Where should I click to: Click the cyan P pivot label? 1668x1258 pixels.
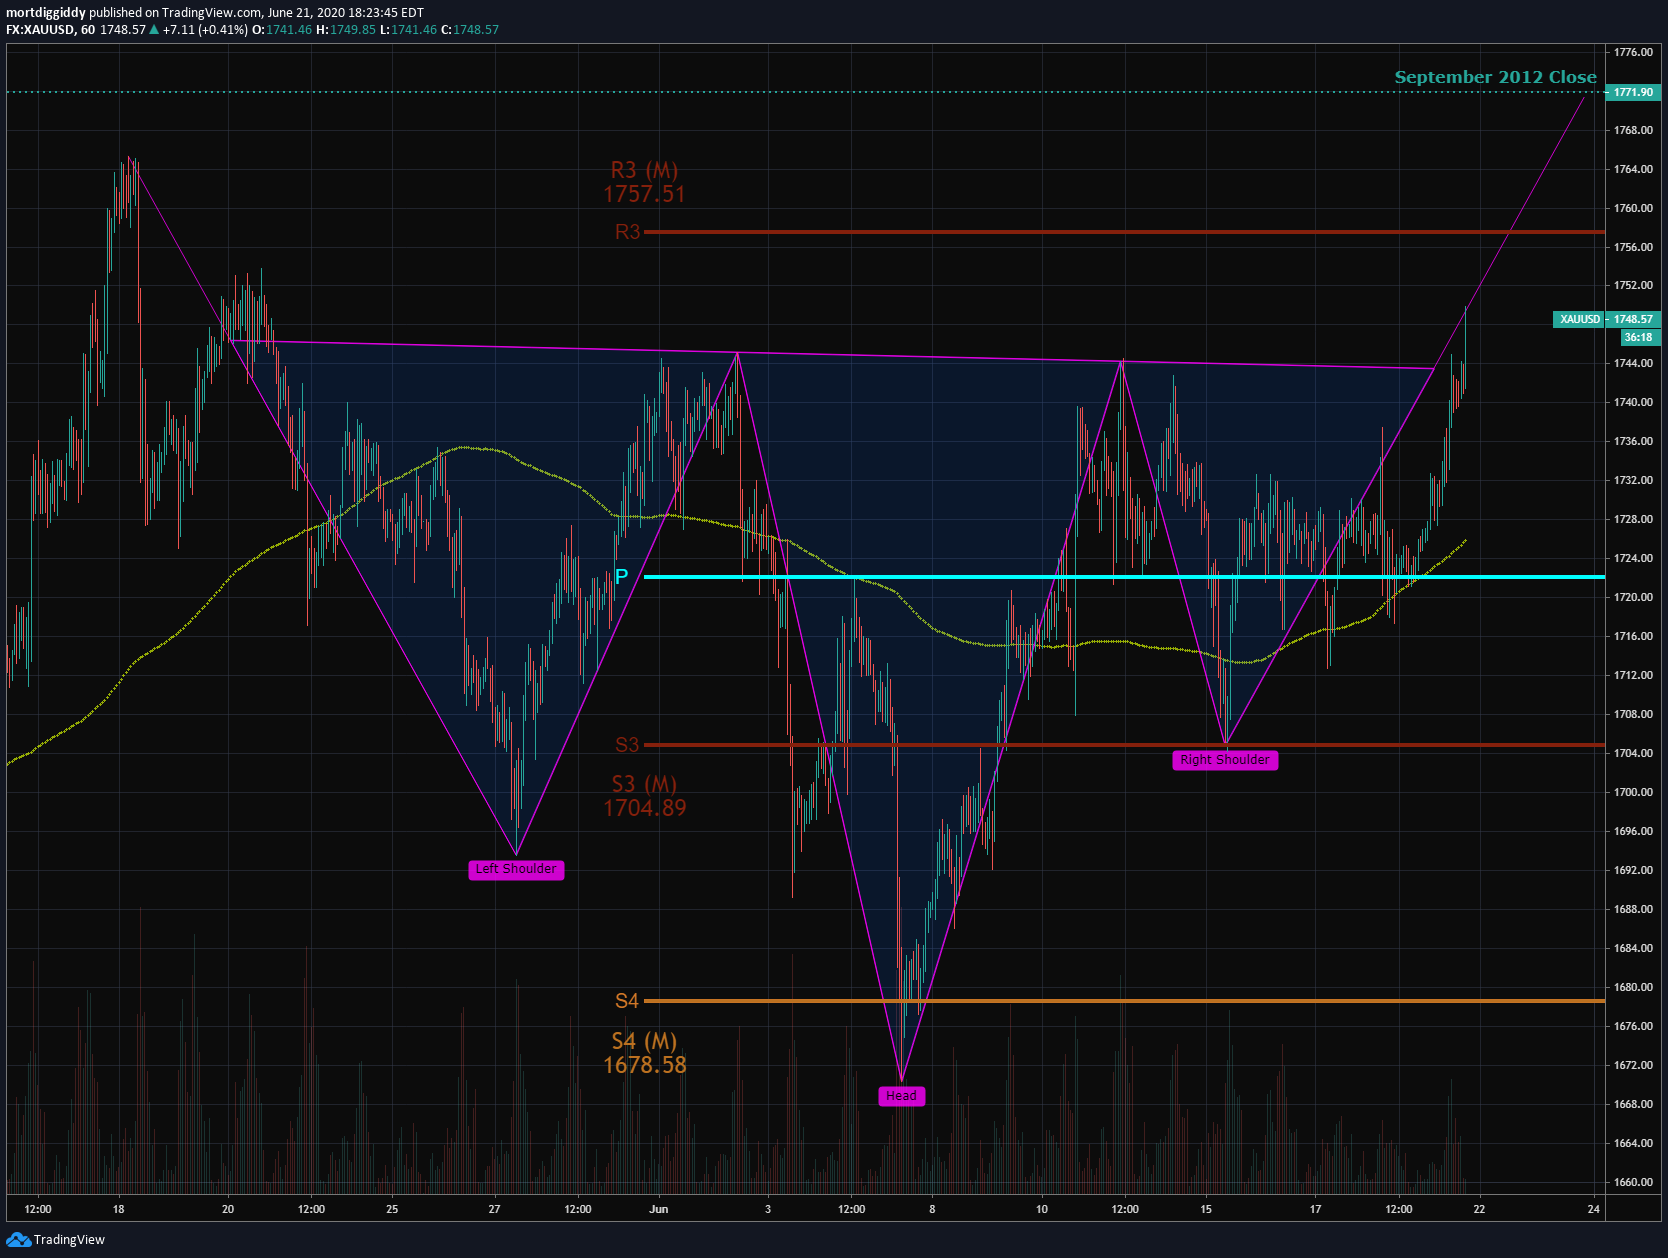(x=621, y=577)
